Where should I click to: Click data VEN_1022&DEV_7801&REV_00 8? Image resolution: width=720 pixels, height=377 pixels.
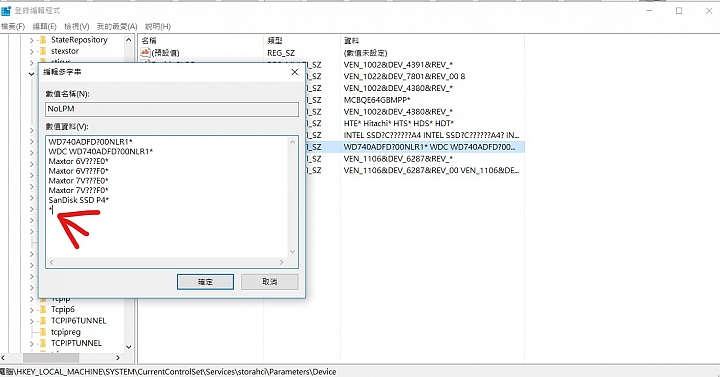click(x=404, y=76)
